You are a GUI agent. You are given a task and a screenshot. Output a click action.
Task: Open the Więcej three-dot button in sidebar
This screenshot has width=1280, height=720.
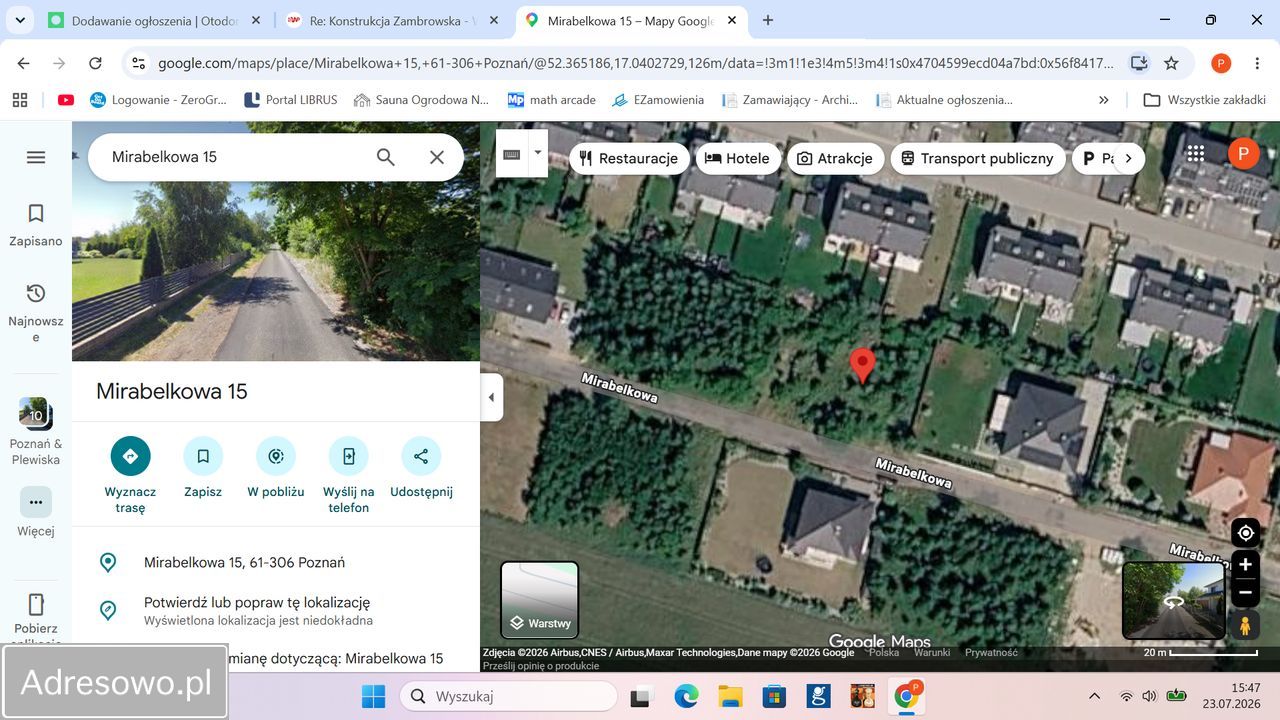click(x=36, y=502)
